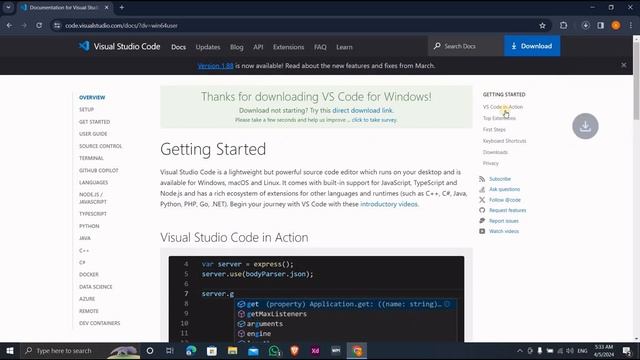Click the X Follow @code icon
640x360 pixels.
pos(482,200)
